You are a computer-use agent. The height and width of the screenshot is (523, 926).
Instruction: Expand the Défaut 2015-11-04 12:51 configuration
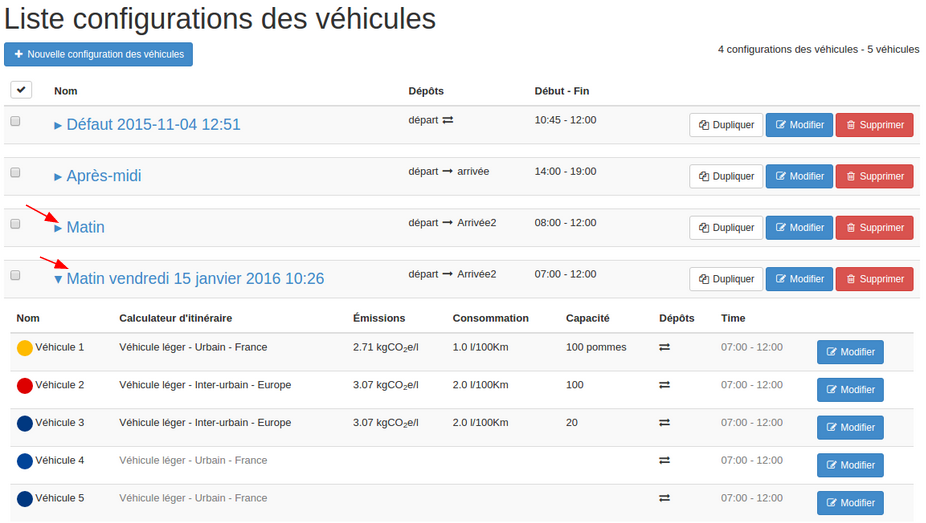click(x=58, y=126)
